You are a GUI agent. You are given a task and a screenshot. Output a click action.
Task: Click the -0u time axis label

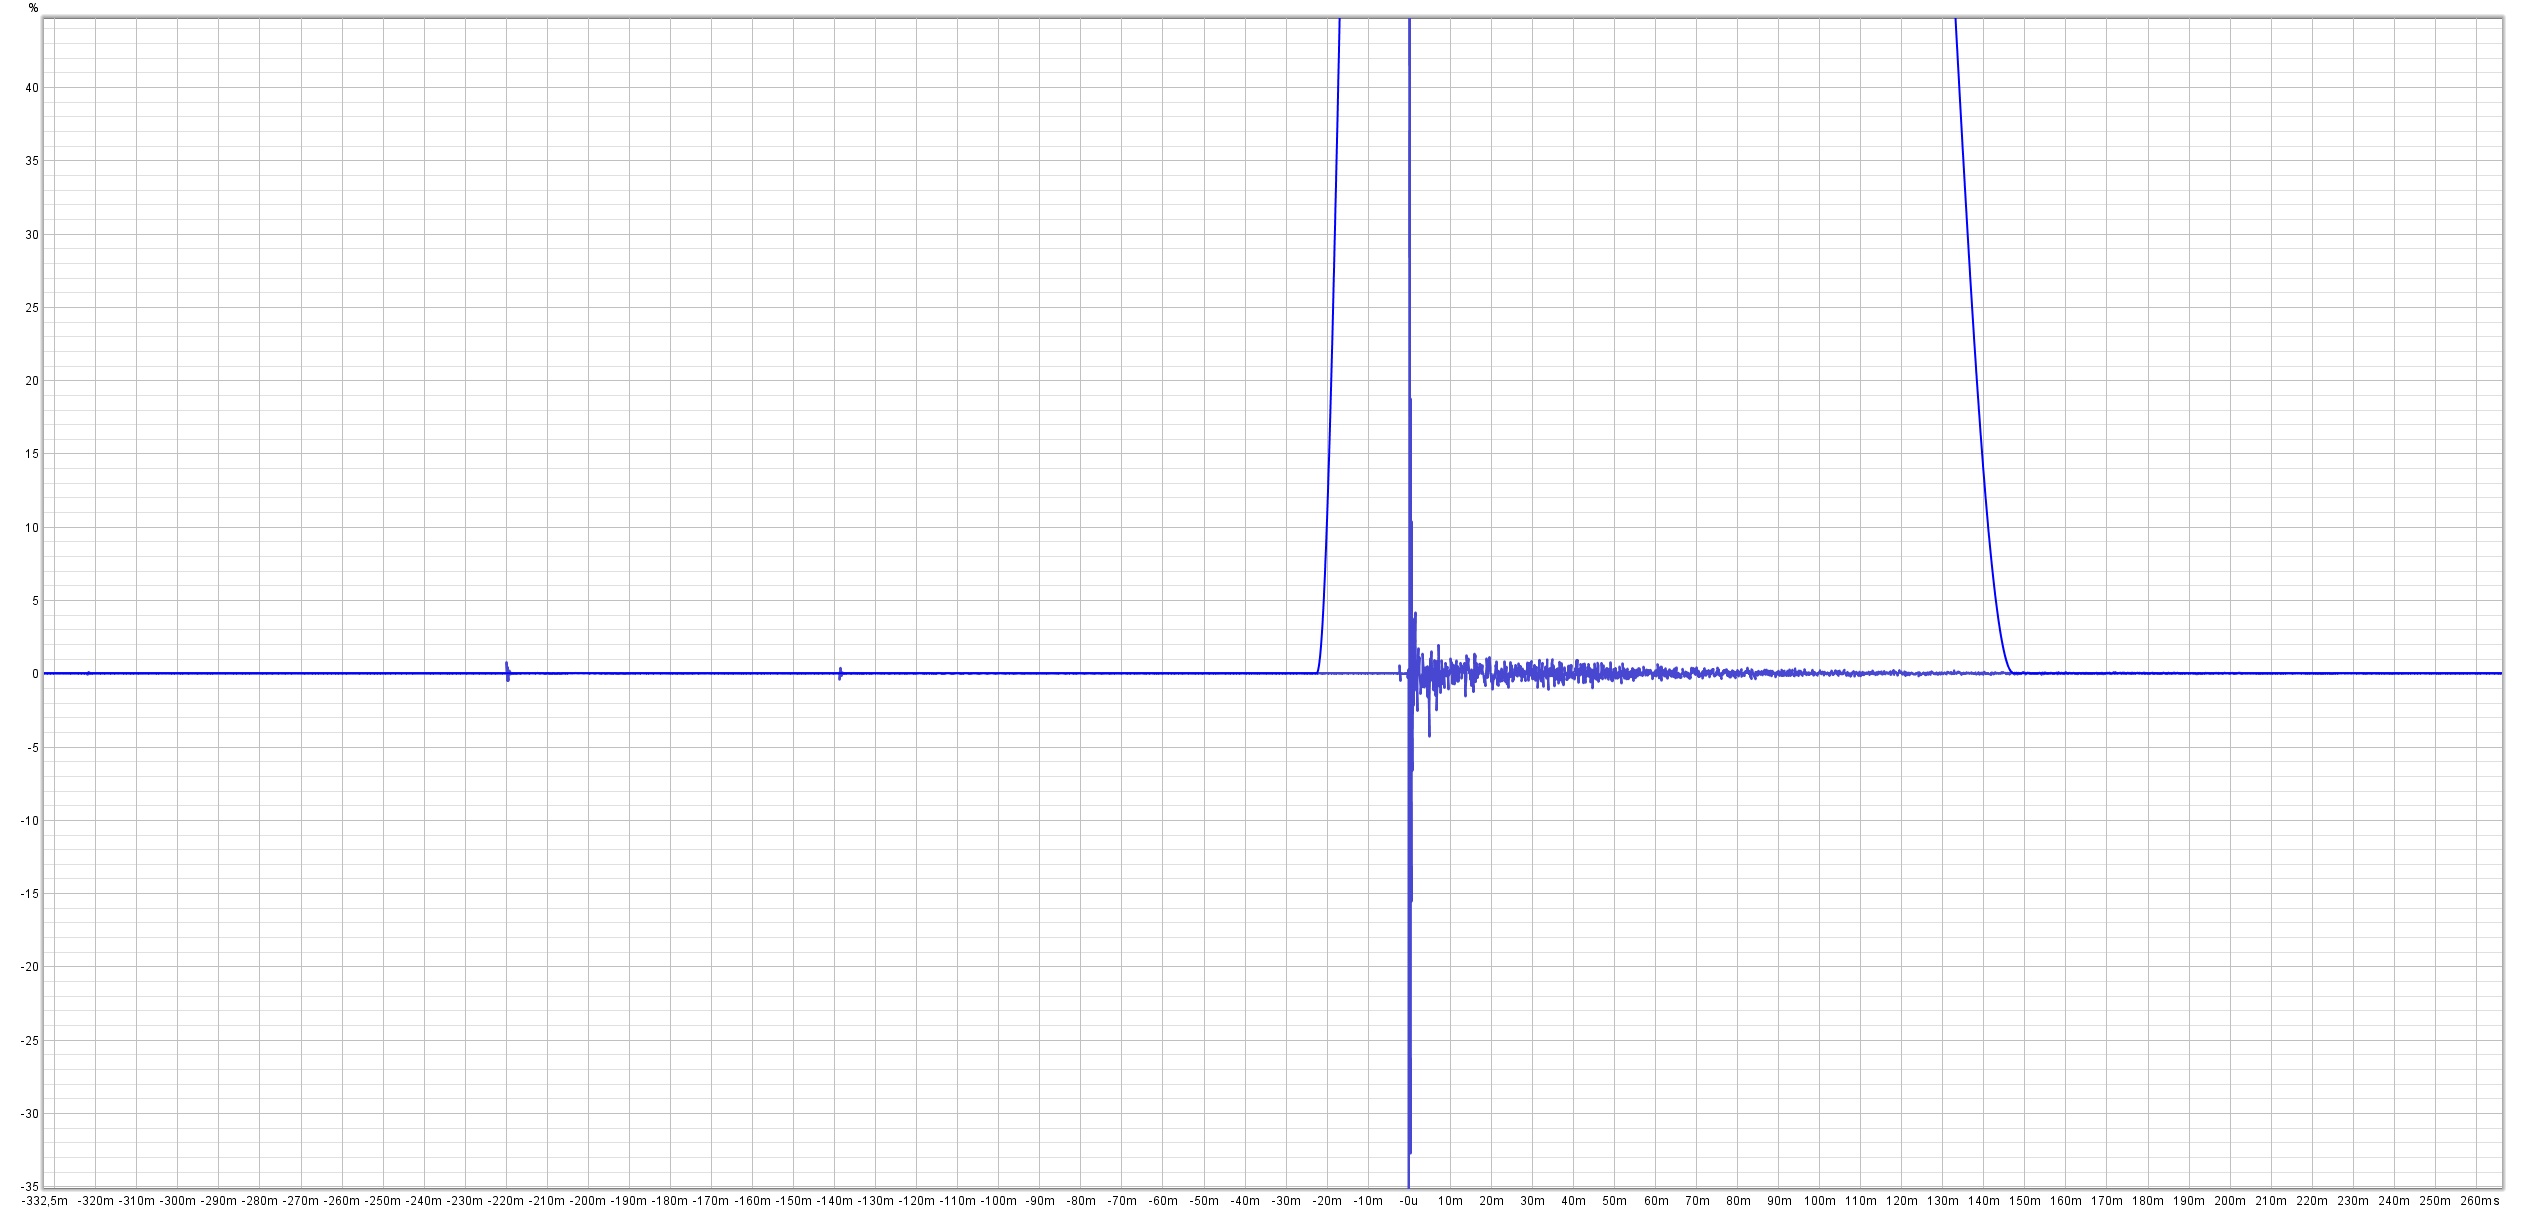click(1409, 1201)
